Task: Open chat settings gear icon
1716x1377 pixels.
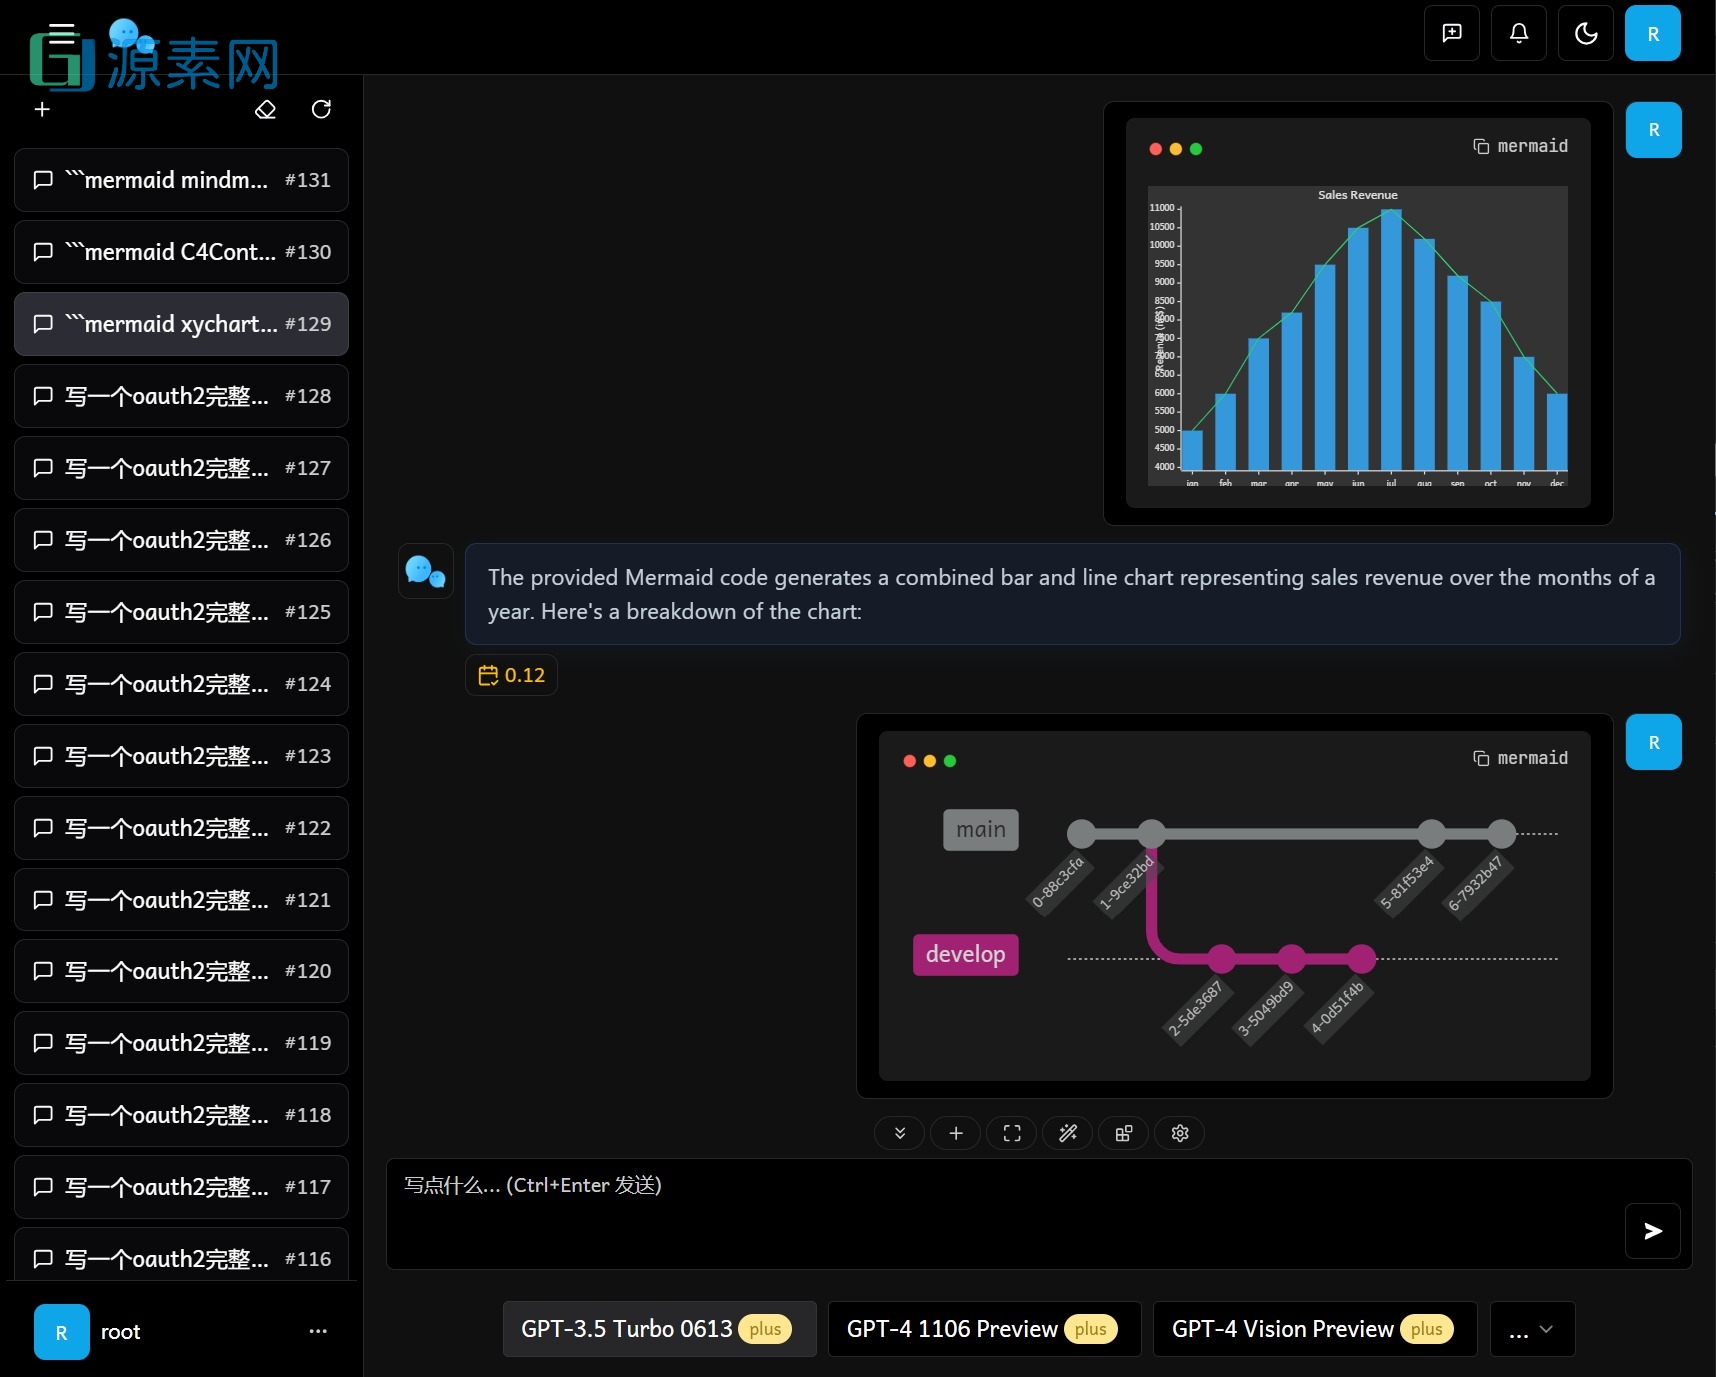Action: point(1180,1133)
